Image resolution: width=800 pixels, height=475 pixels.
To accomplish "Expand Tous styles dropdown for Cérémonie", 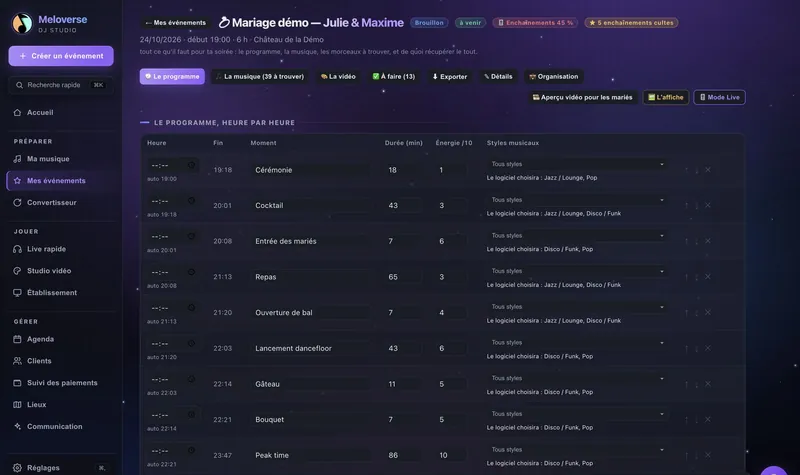I will click(578, 164).
